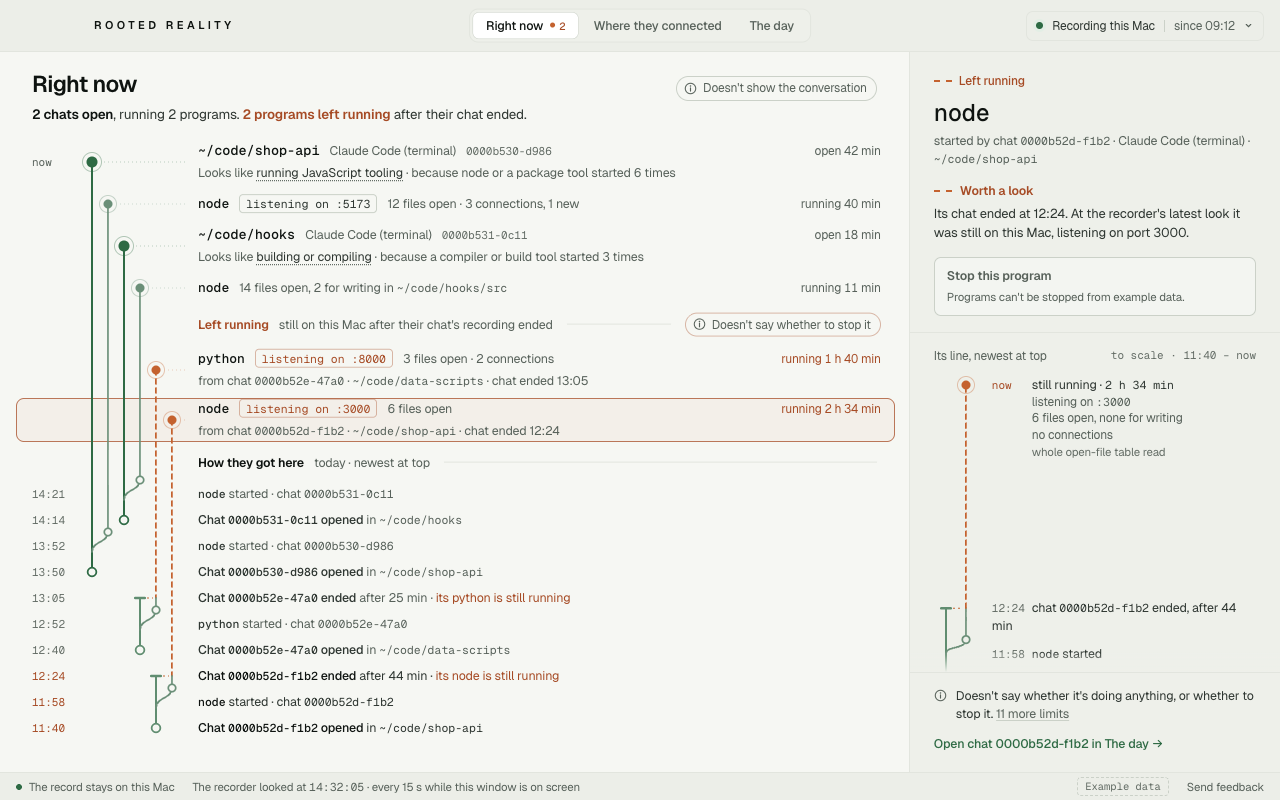Click the info icon beside Doesn't say whether to stop it

tap(700, 324)
